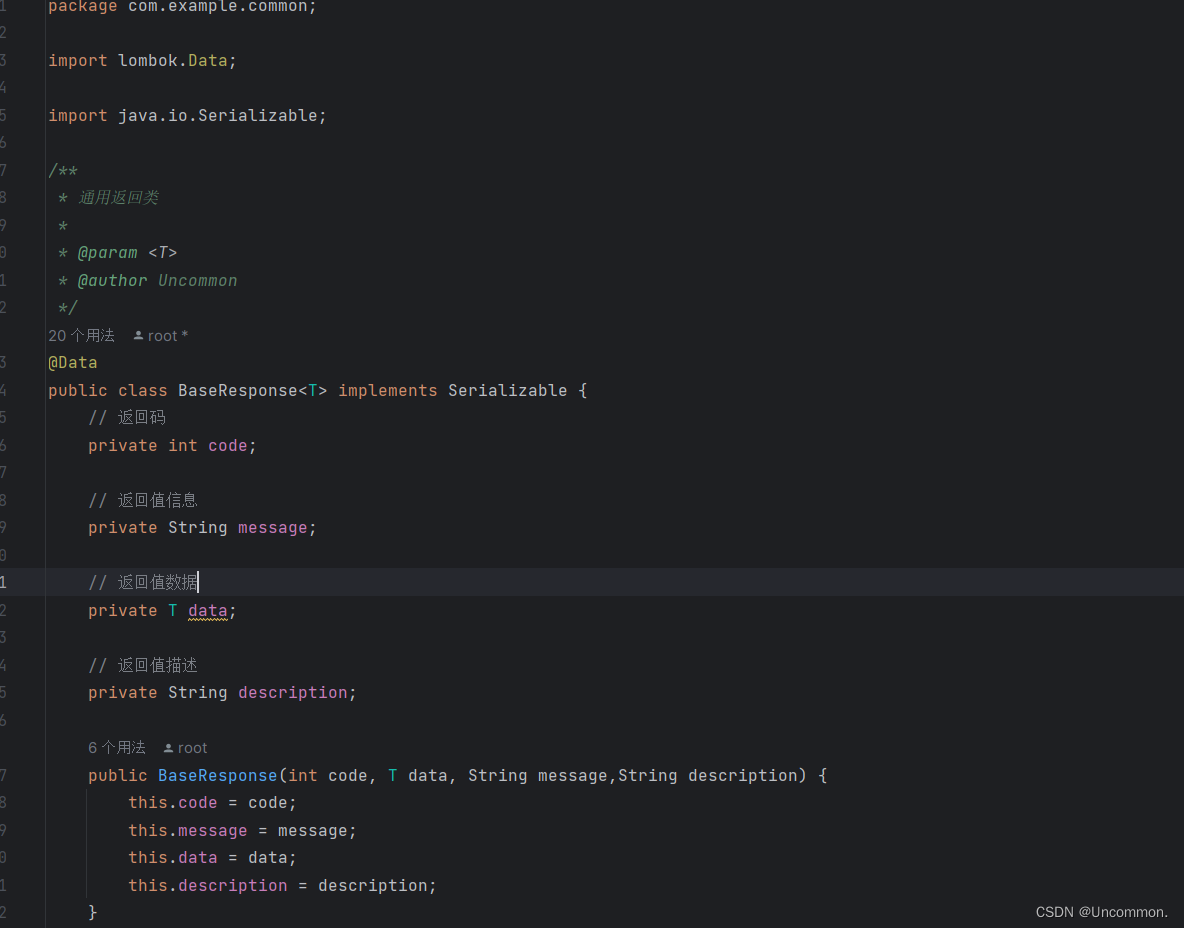This screenshot has height=928, width=1184.
Task: Click the 'int' keyword in 'private int code'
Action: tap(183, 446)
